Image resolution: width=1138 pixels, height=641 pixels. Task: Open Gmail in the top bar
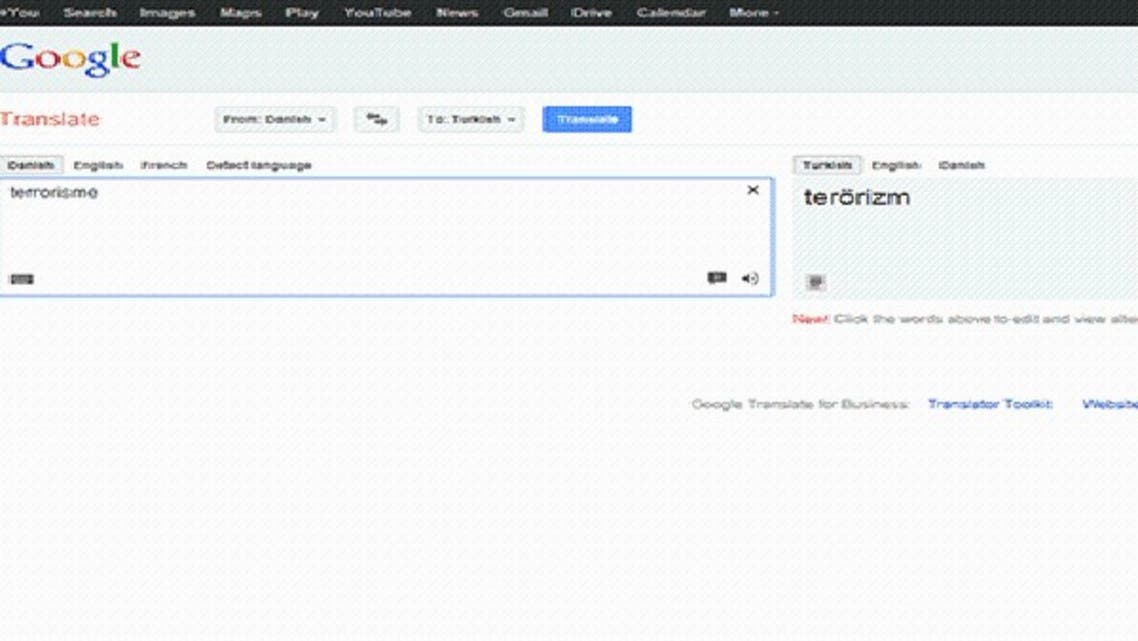coord(525,12)
